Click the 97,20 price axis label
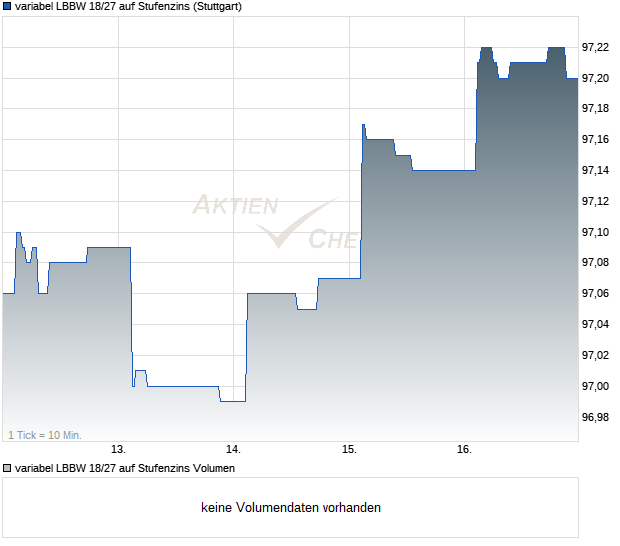Screen dimensions: 620x546 coord(595,78)
